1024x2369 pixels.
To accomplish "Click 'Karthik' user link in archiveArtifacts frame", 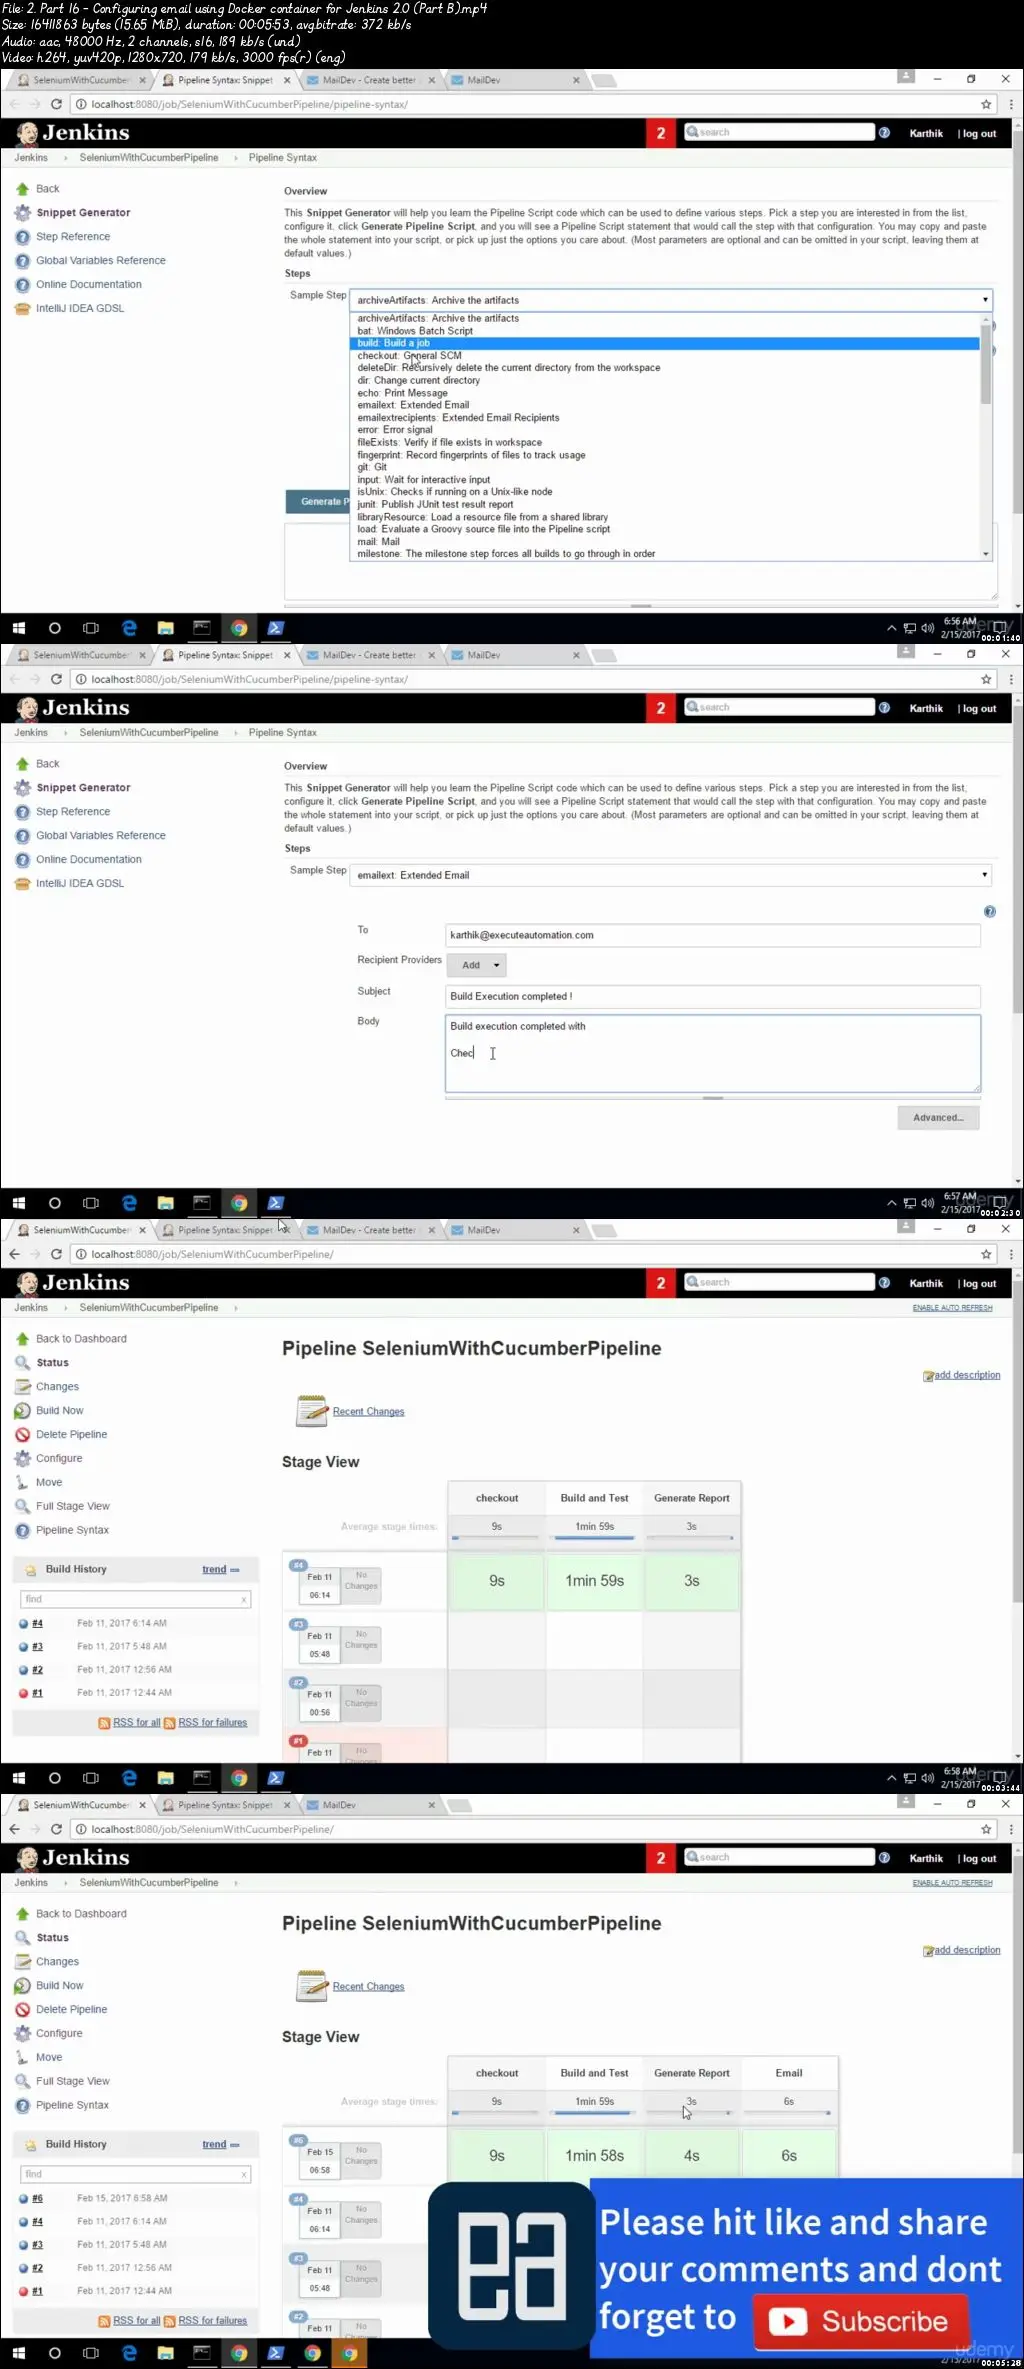I will click(x=926, y=133).
